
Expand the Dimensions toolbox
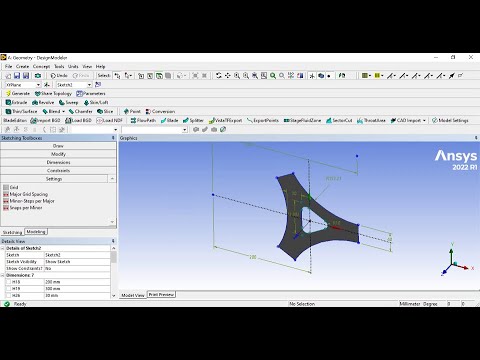tap(58, 162)
